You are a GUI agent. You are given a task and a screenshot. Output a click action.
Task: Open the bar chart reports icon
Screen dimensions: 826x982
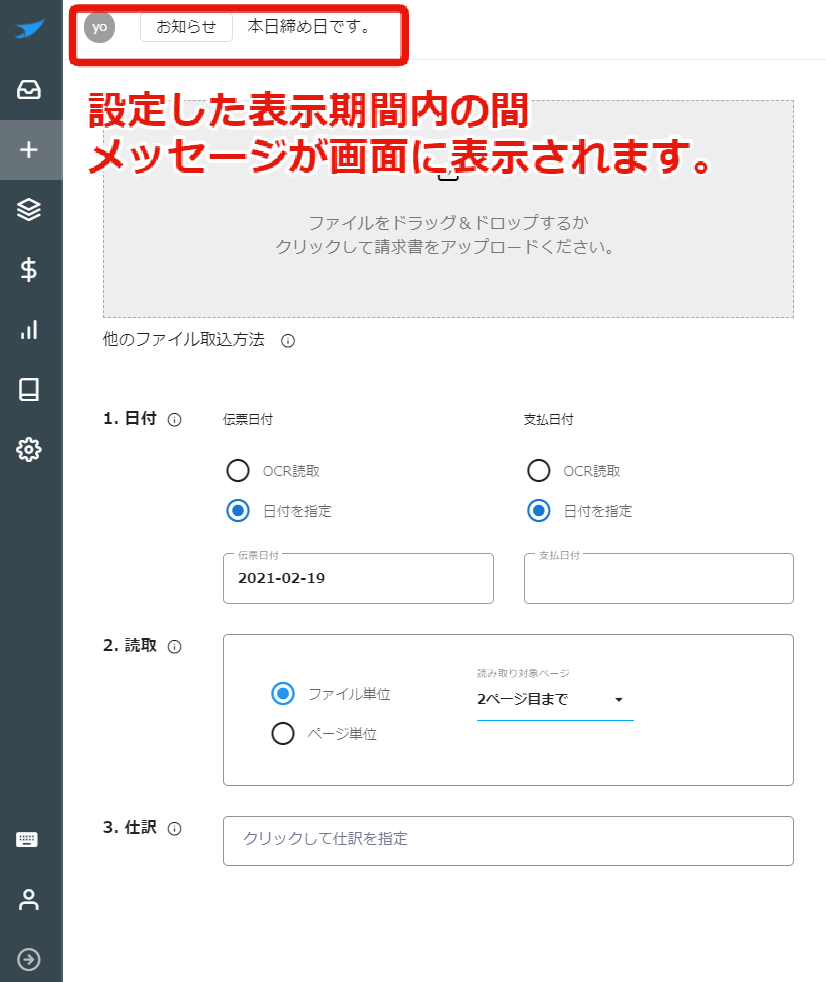coord(29,330)
